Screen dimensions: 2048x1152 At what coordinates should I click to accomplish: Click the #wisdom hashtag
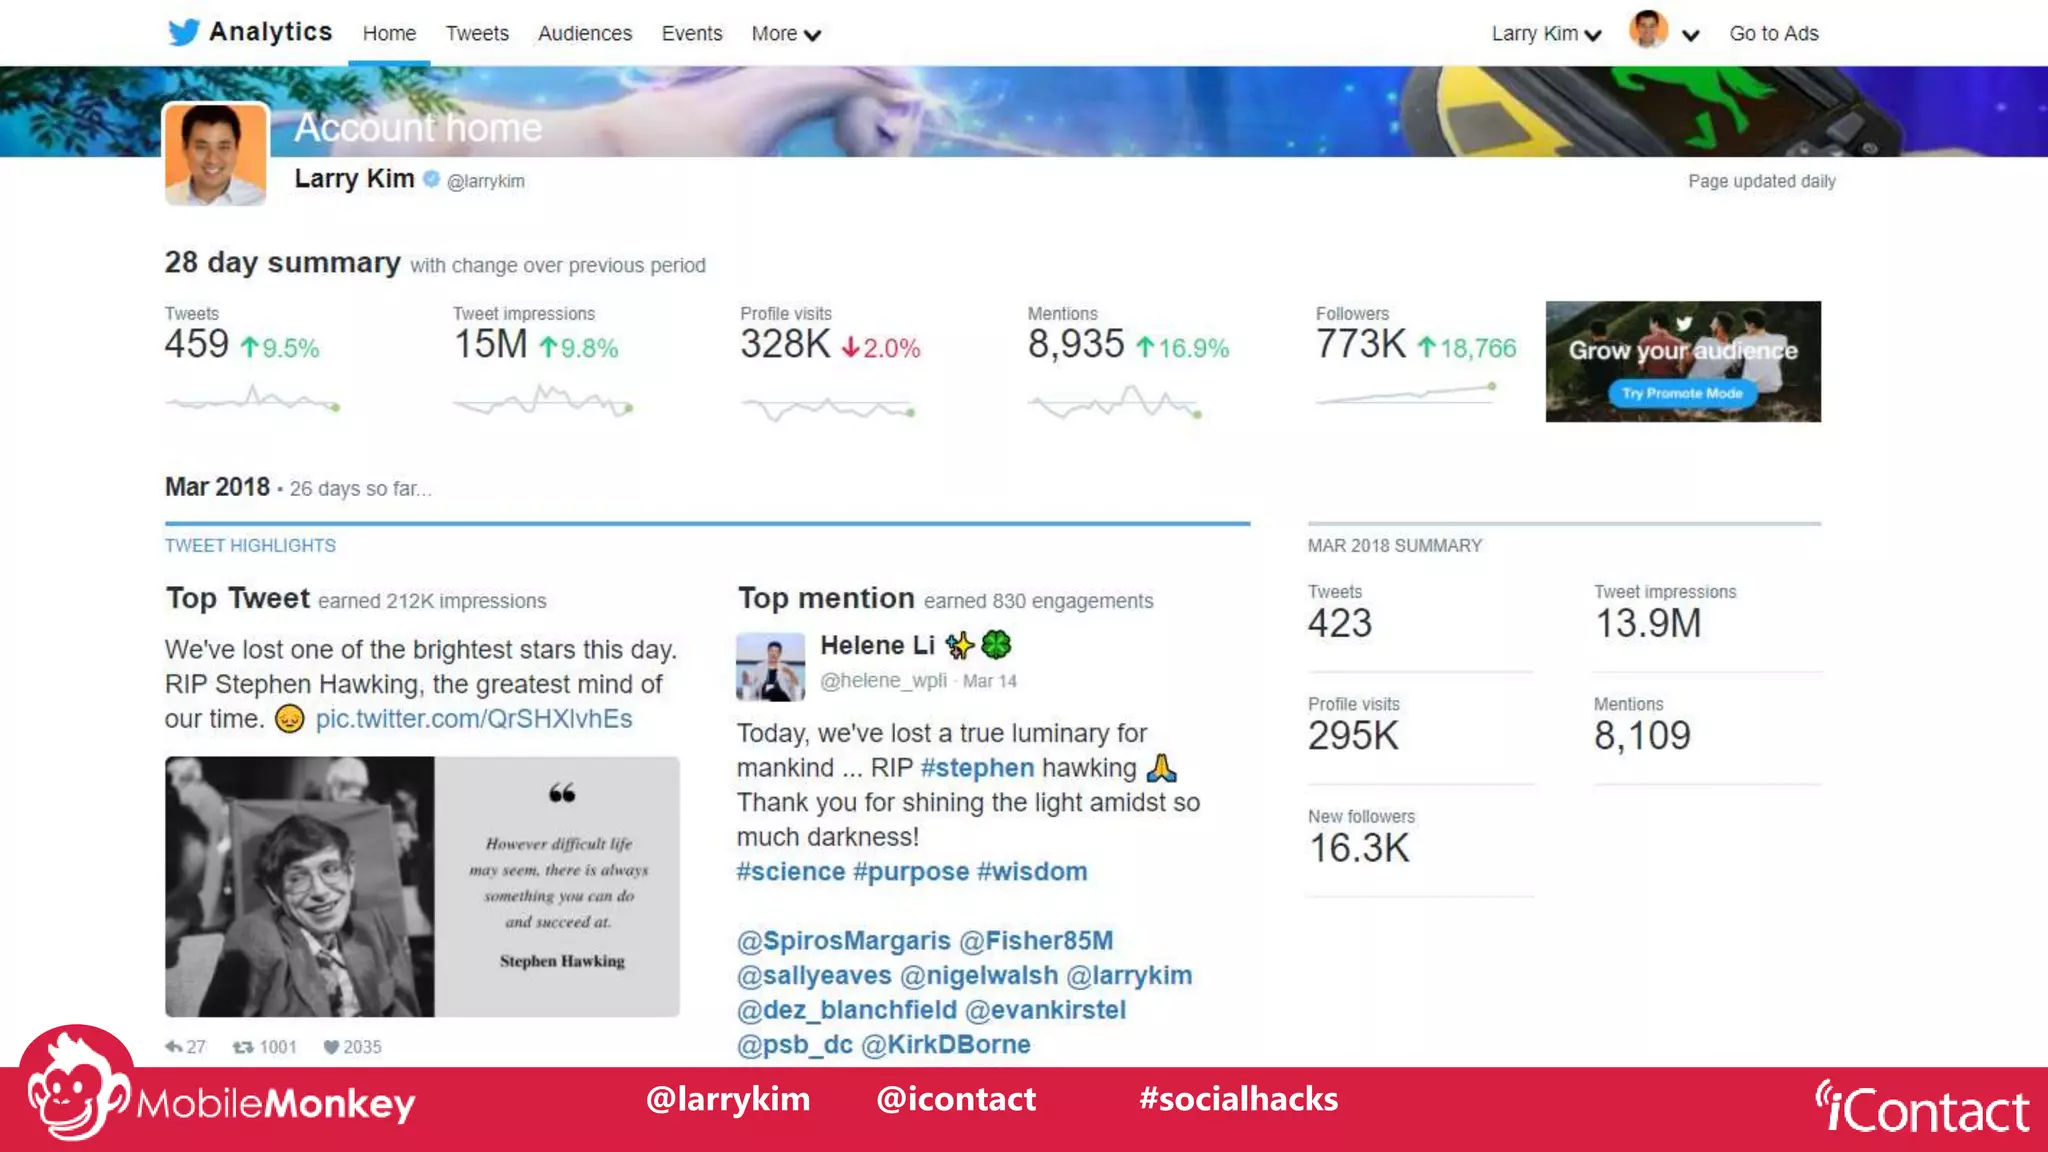pos(1032,872)
